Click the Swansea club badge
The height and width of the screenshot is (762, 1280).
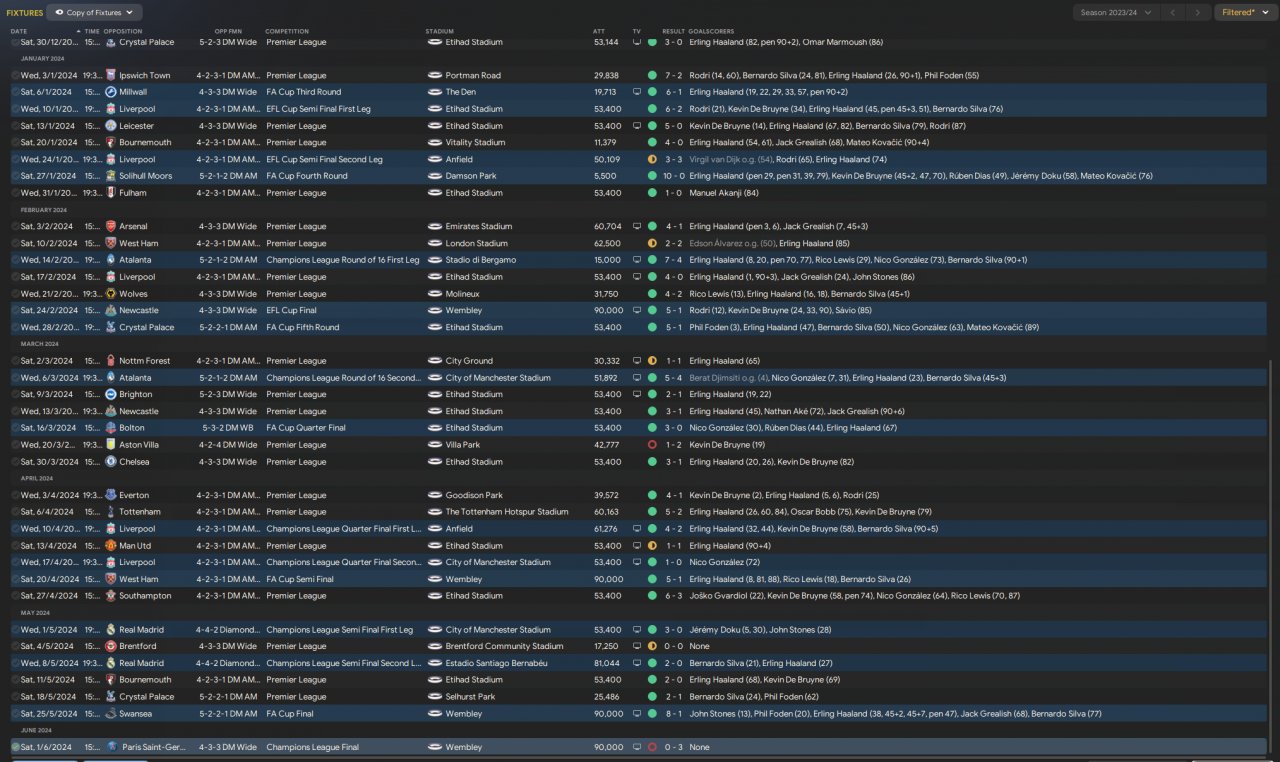tap(110, 714)
